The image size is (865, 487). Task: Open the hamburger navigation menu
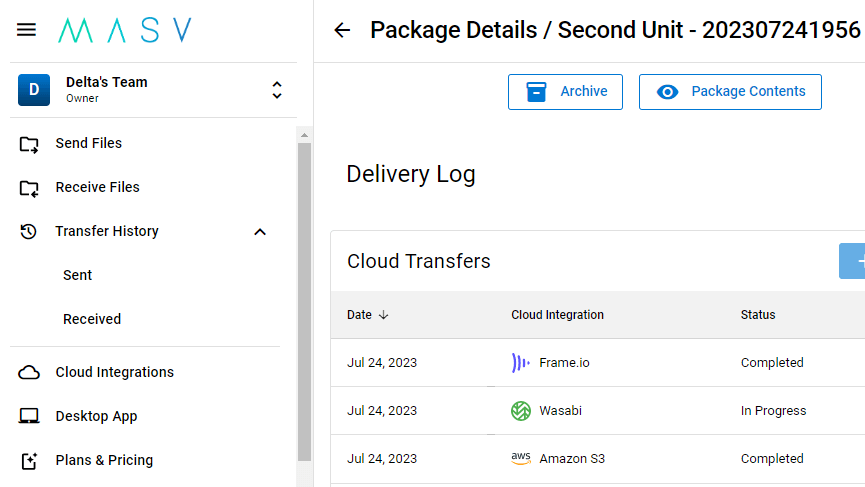pyautogui.click(x=27, y=30)
